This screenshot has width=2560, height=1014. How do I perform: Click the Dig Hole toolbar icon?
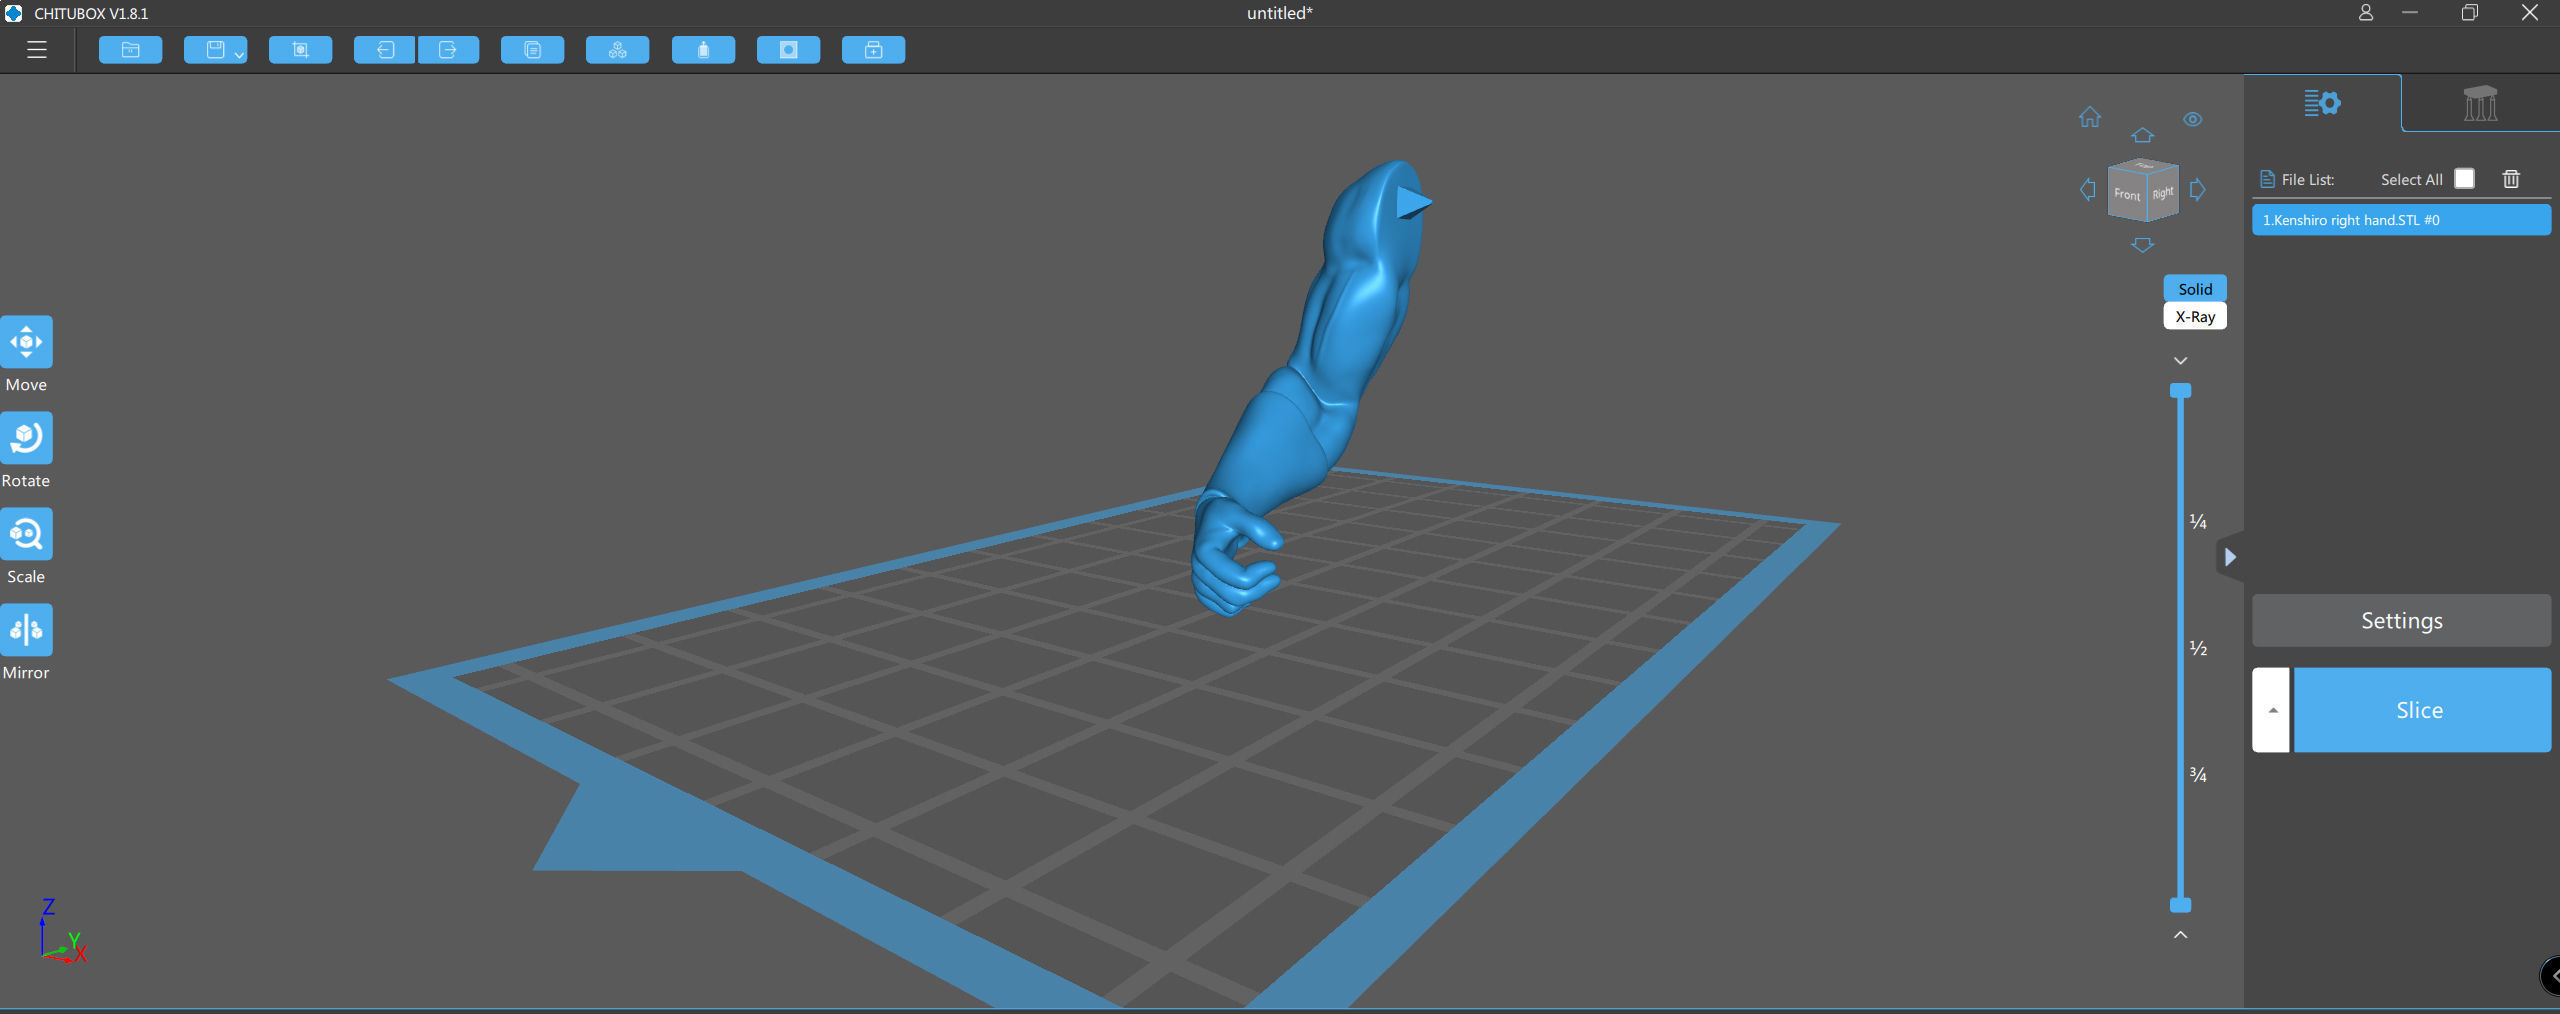(788, 50)
